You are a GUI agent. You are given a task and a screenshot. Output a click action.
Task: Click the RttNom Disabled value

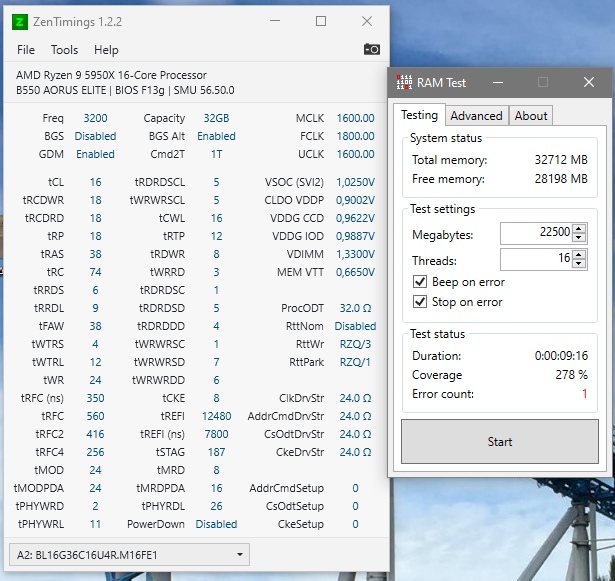click(355, 326)
